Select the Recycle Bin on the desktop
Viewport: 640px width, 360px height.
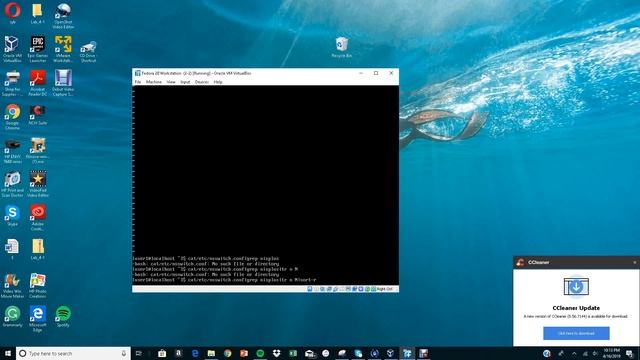(x=342, y=47)
